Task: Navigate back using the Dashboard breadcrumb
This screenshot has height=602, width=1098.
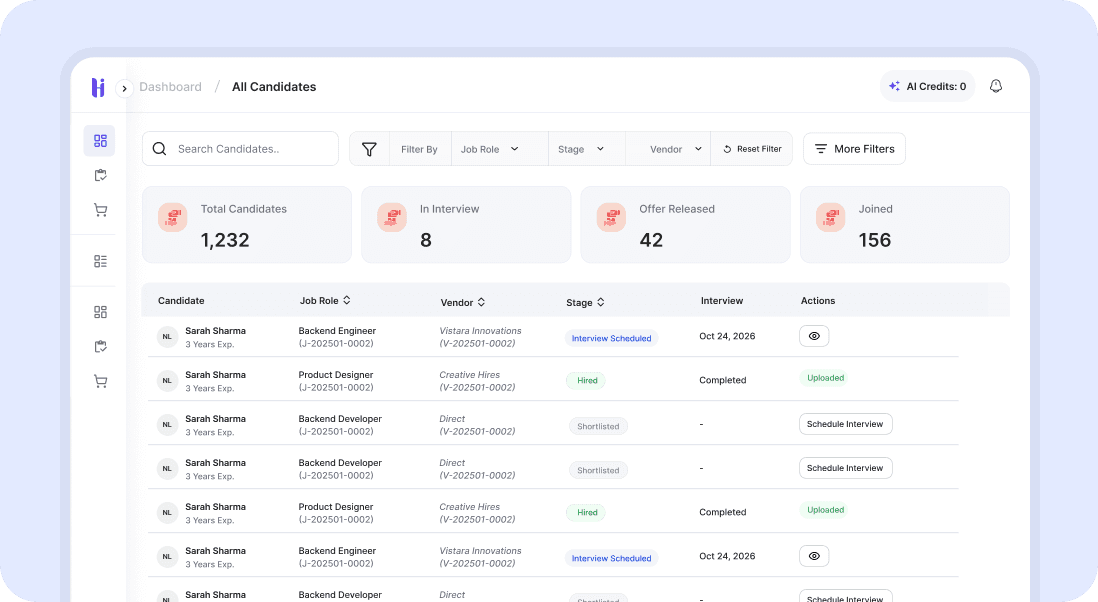Action: point(171,87)
